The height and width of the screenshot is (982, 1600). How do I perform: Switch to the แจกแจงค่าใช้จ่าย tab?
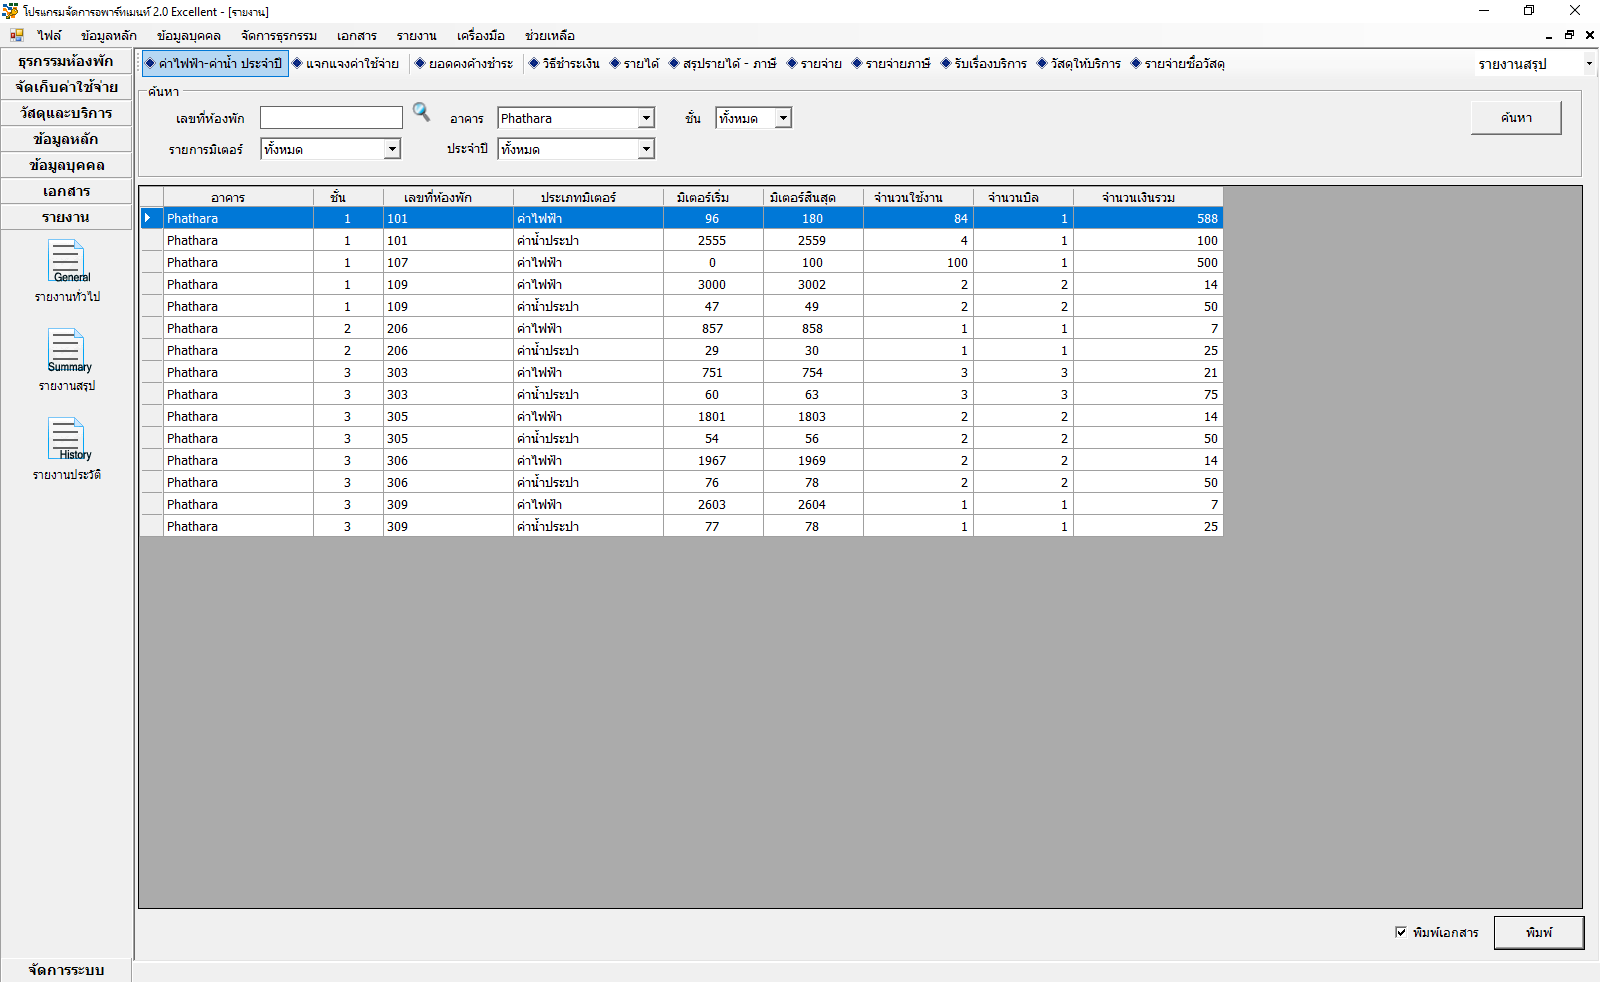pos(346,63)
